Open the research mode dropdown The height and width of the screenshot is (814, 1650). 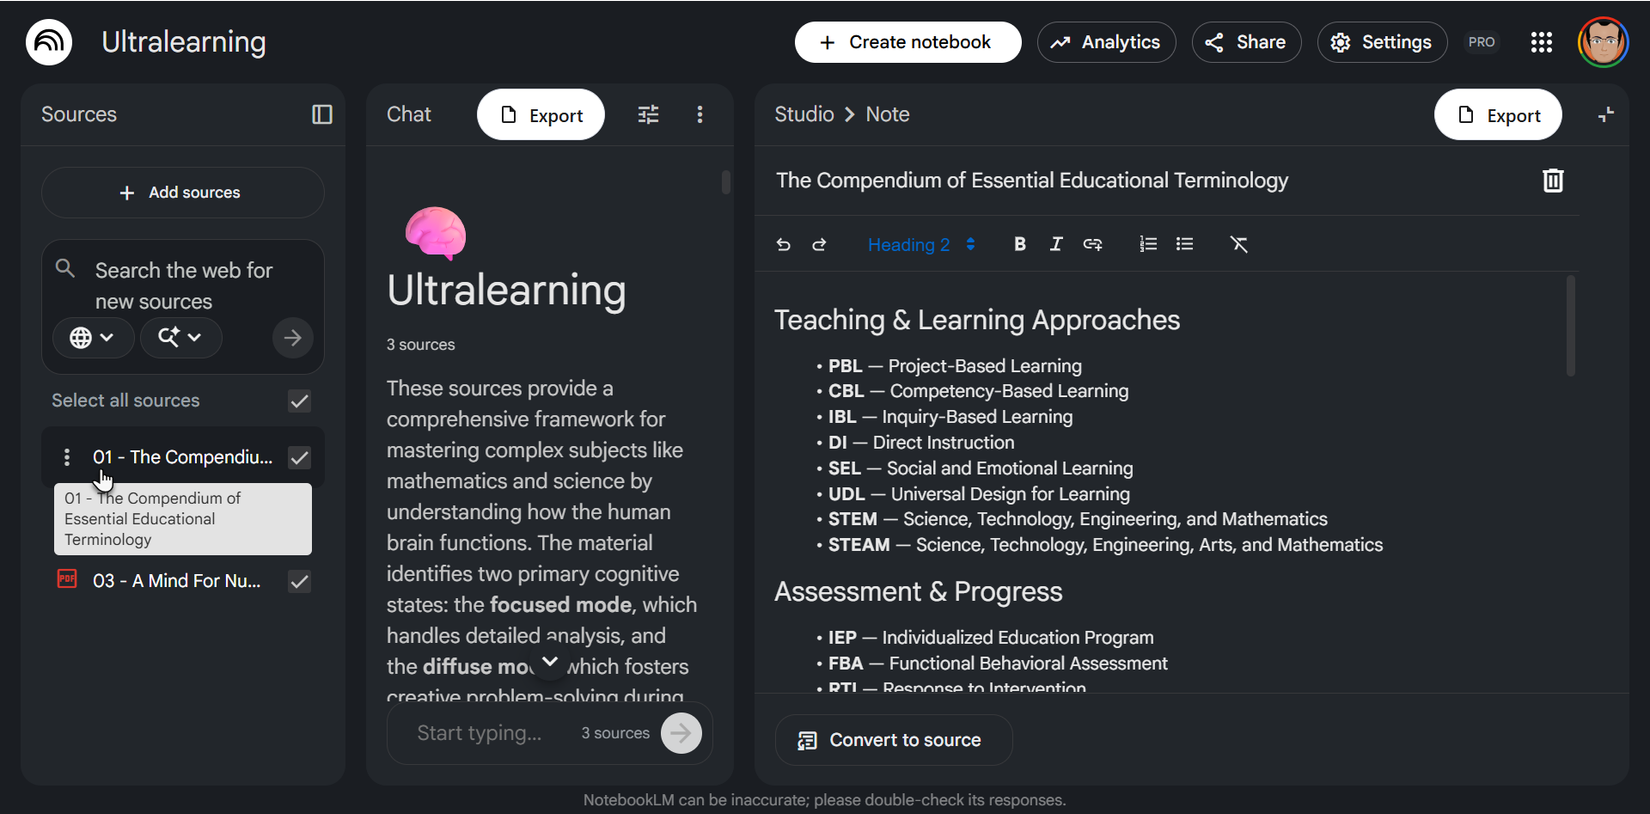pos(180,338)
